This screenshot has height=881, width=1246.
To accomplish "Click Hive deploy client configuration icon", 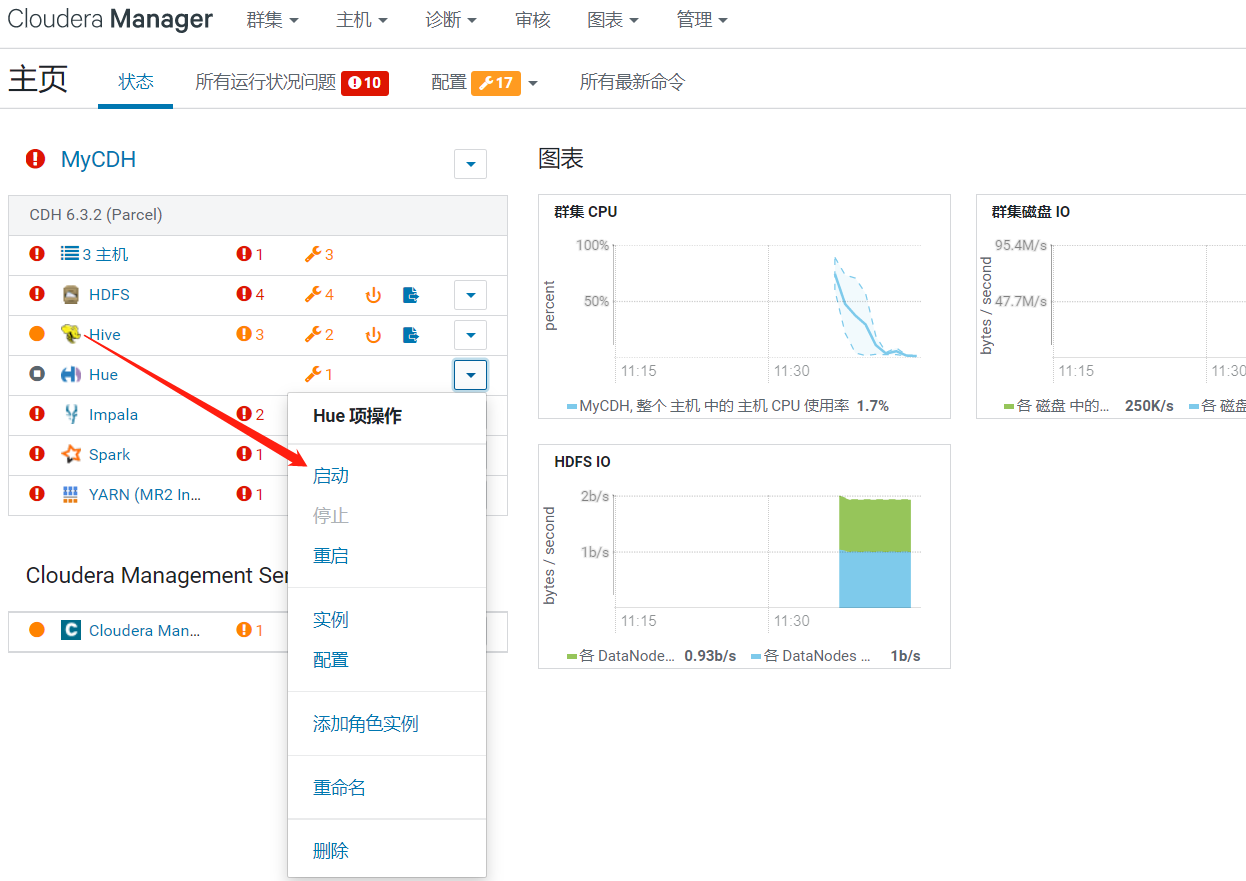I will [x=411, y=335].
